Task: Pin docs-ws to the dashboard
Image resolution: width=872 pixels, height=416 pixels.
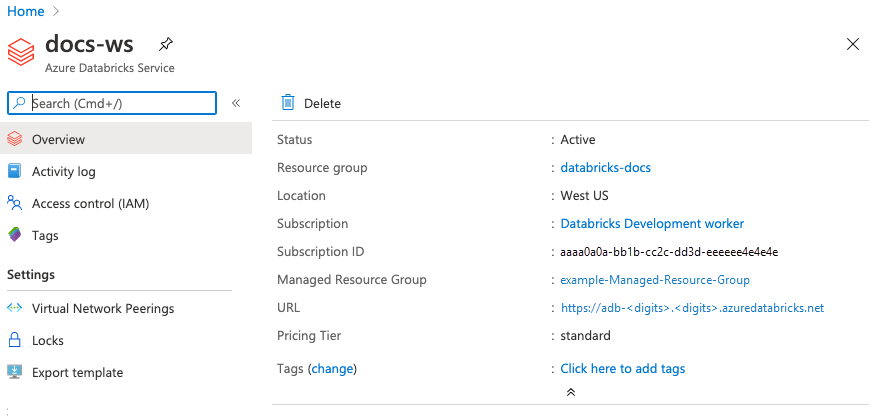Action: (165, 44)
